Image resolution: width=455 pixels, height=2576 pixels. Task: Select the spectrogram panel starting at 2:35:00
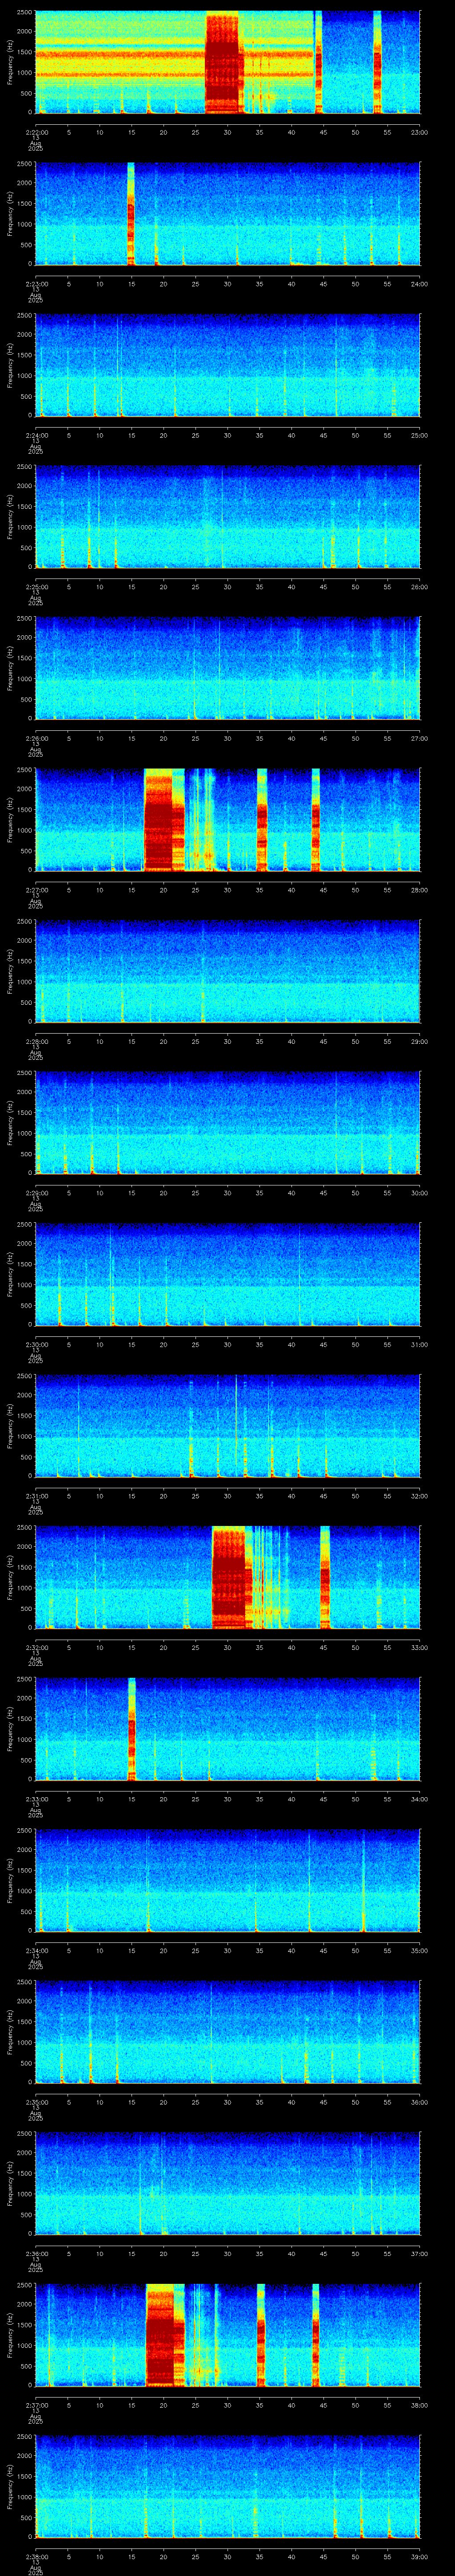tap(227, 2032)
